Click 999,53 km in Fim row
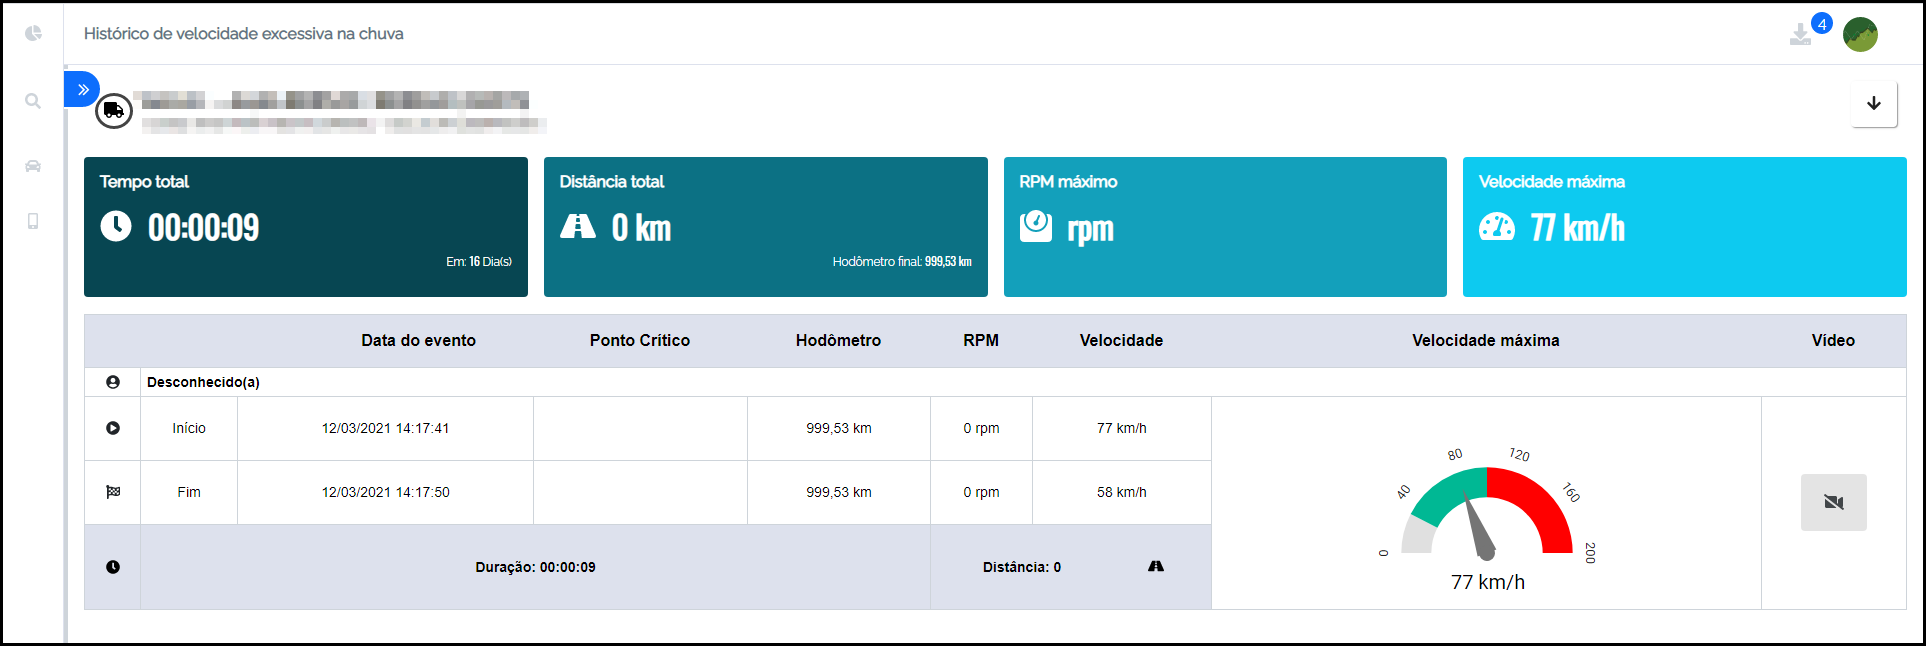 click(839, 492)
